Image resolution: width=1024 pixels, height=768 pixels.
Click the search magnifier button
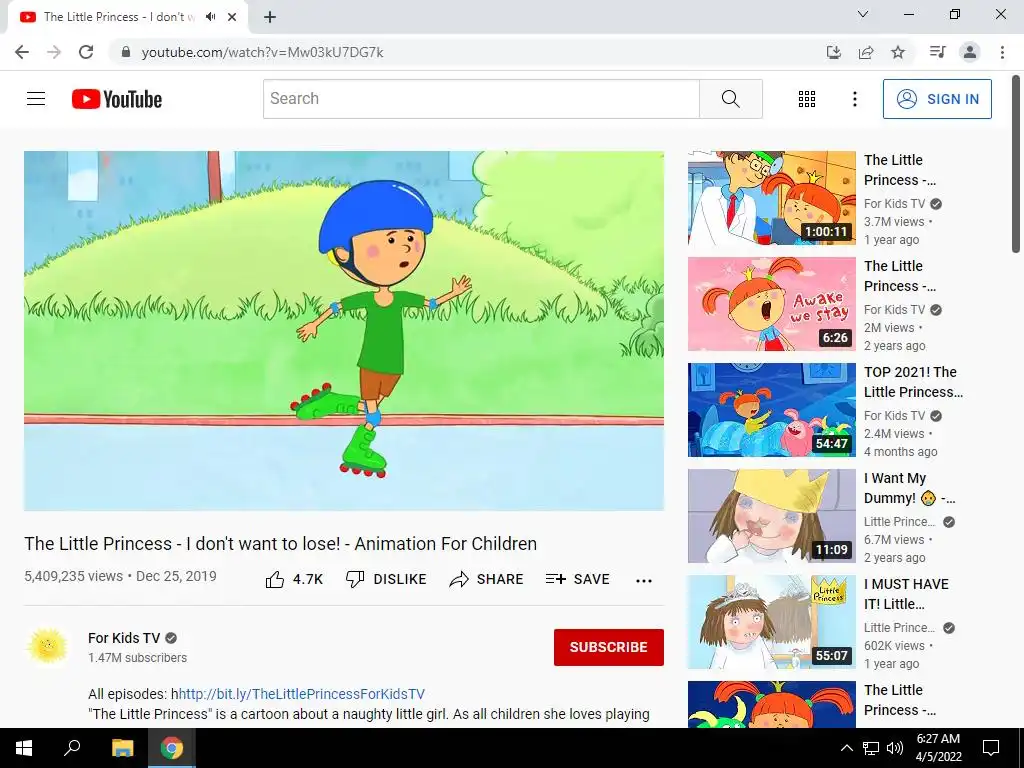click(x=730, y=99)
